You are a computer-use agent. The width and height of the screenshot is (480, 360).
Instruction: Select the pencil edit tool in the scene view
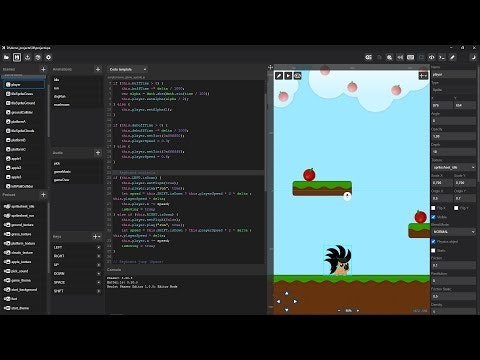click(x=279, y=76)
